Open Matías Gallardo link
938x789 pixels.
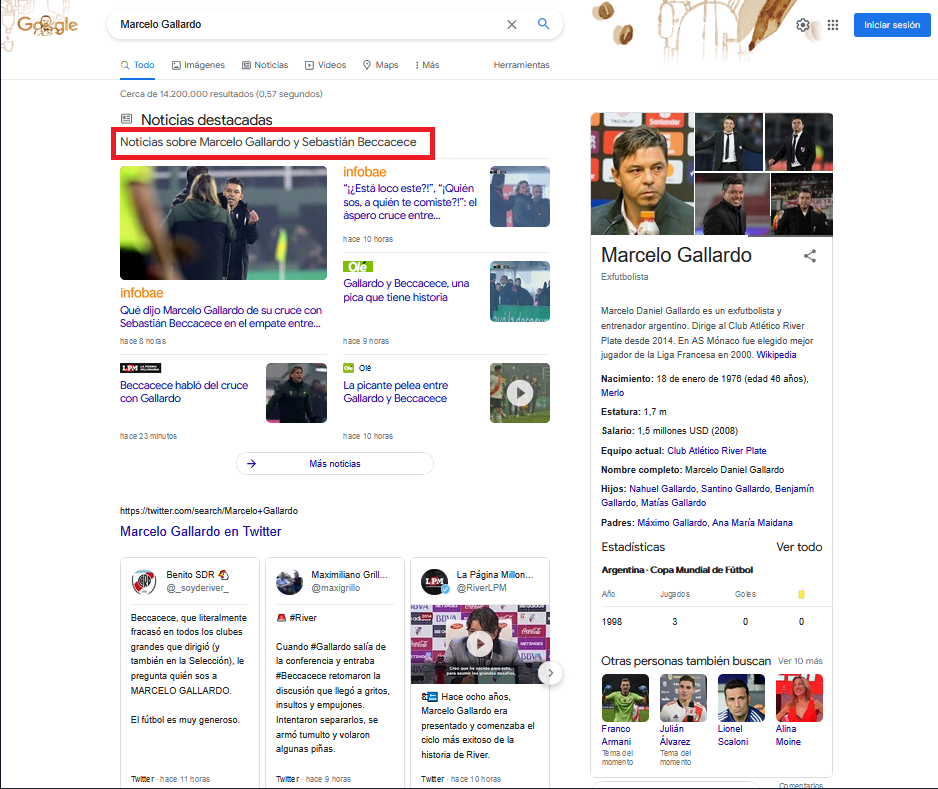[x=674, y=502]
